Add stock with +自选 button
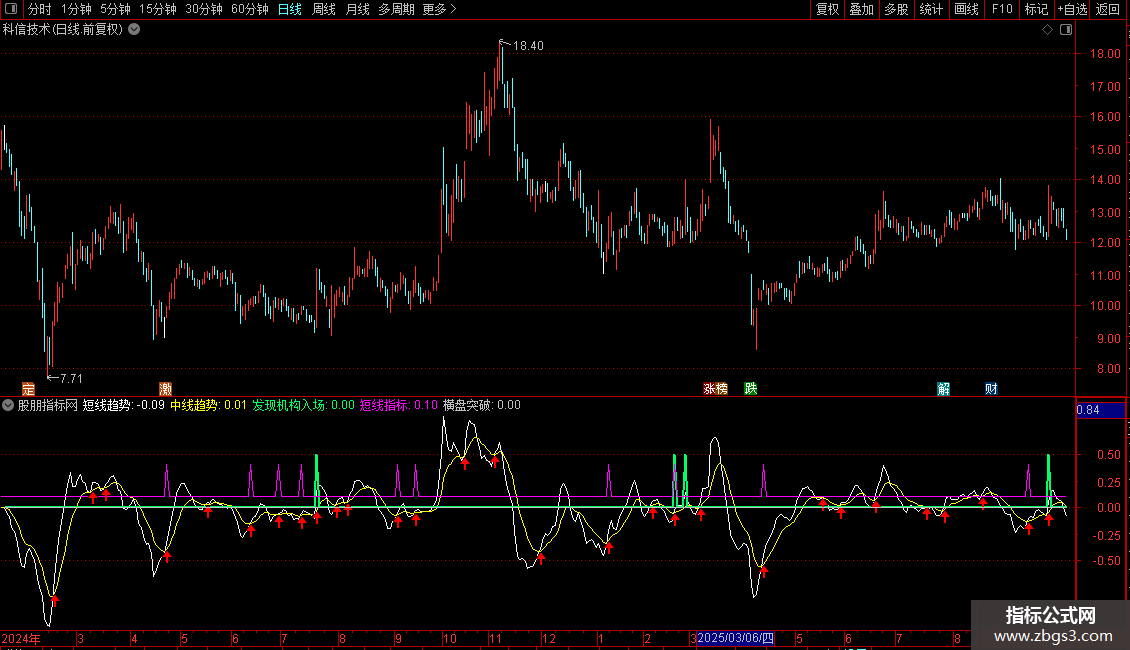Screen dimensions: 1130x650 (x=1072, y=9)
